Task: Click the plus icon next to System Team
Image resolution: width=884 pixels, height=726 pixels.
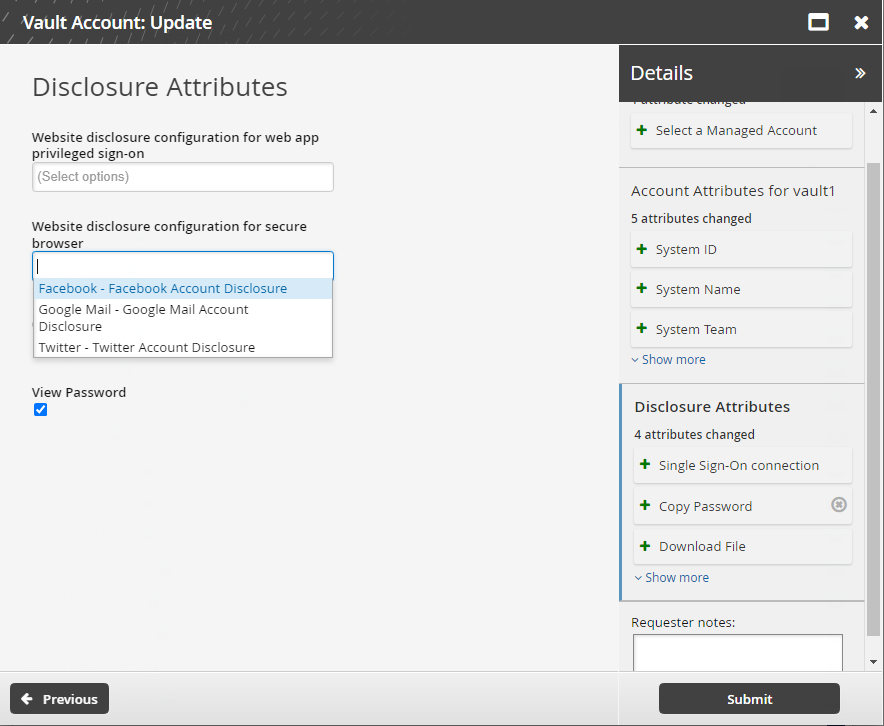Action: (642, 329)
